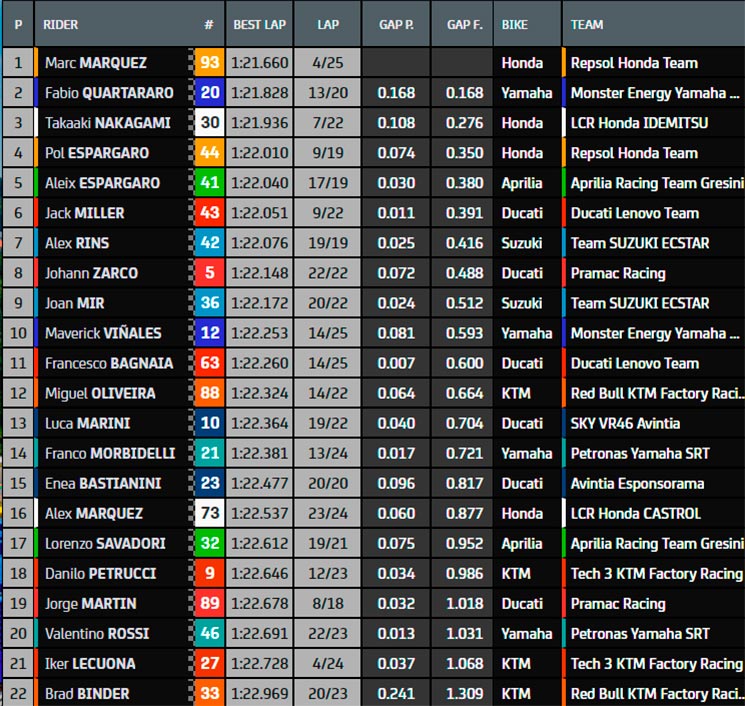Select rider Danilo PETRUCCI
The width and height of the screenshot is (745, 706).
click(x=100, y=573)
